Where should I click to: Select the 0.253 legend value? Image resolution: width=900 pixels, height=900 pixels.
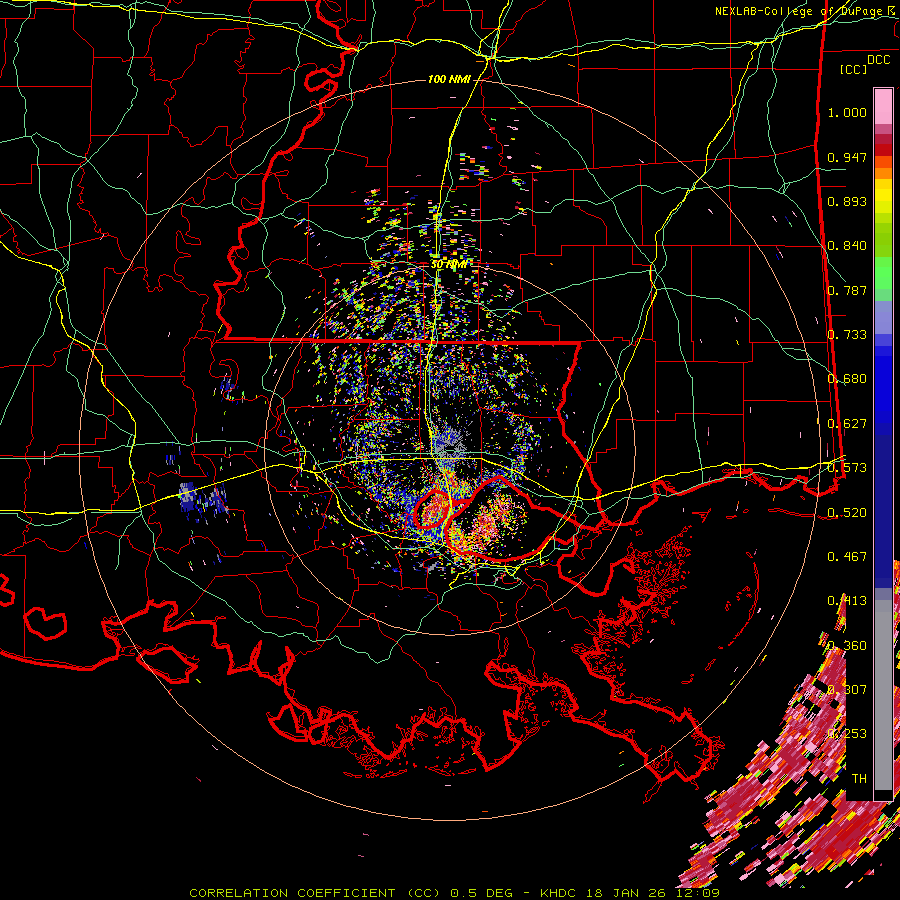tap(847, 734)
